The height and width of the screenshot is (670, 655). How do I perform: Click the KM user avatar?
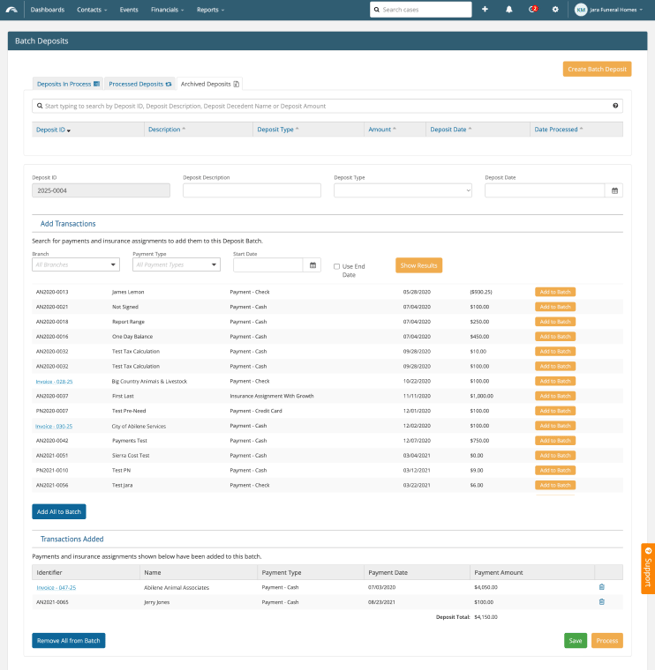581,9
